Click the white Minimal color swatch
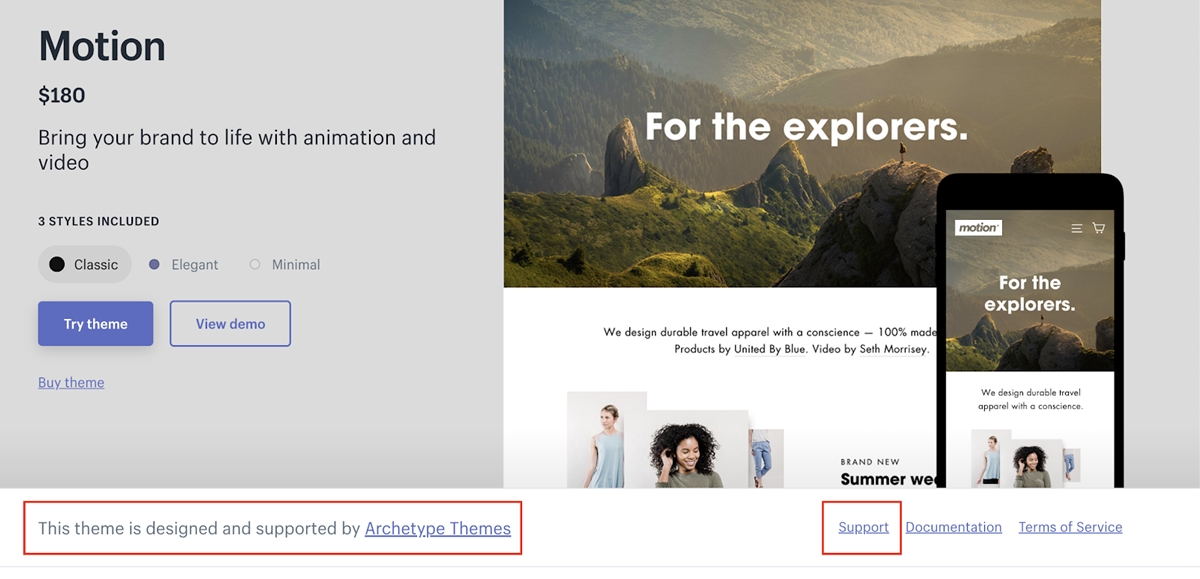Screen dimensions: 1200x579 coord(255,265)
